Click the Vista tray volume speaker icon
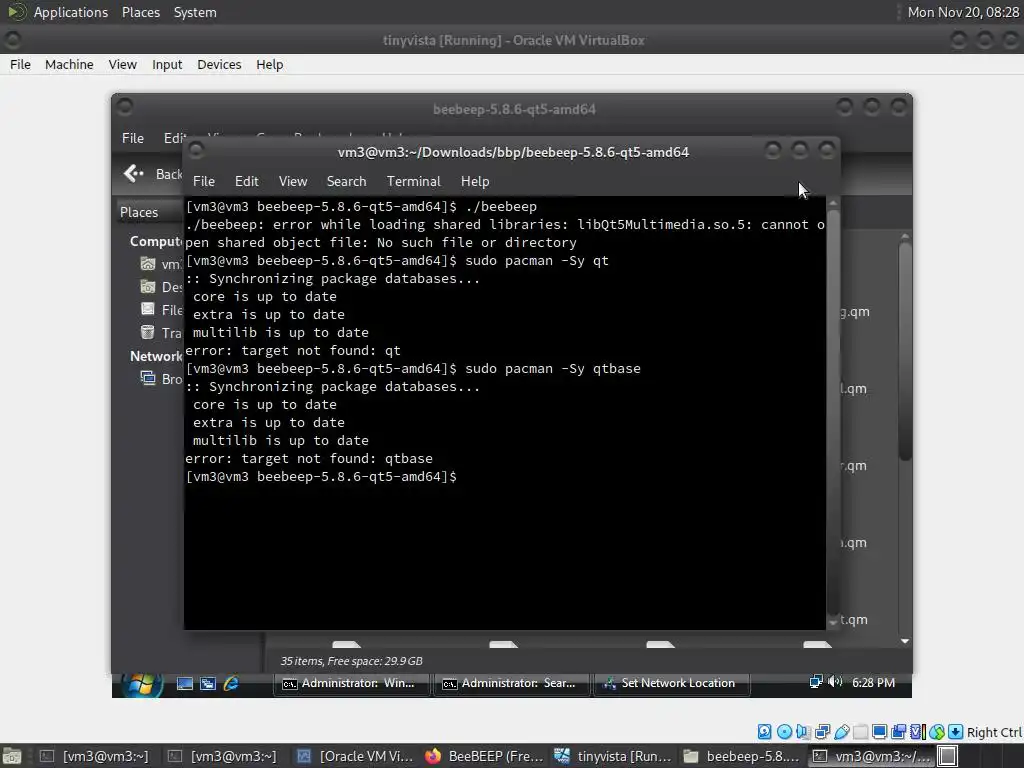This screenshot has width=1024, height=768. click(835, 682)
